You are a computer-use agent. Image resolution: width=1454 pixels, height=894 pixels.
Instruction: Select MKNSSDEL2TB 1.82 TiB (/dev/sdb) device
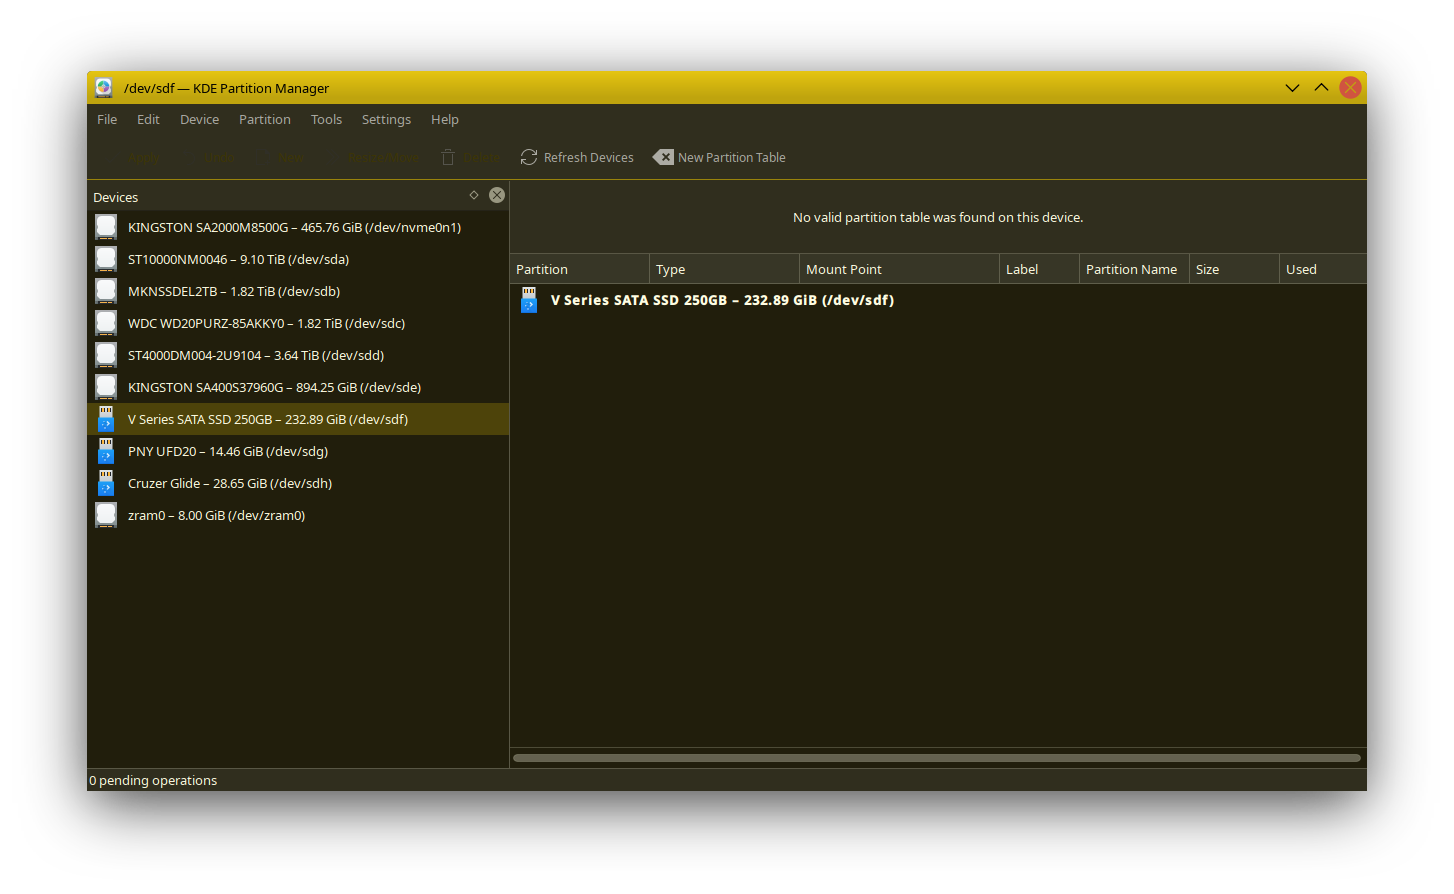point(298,291)
